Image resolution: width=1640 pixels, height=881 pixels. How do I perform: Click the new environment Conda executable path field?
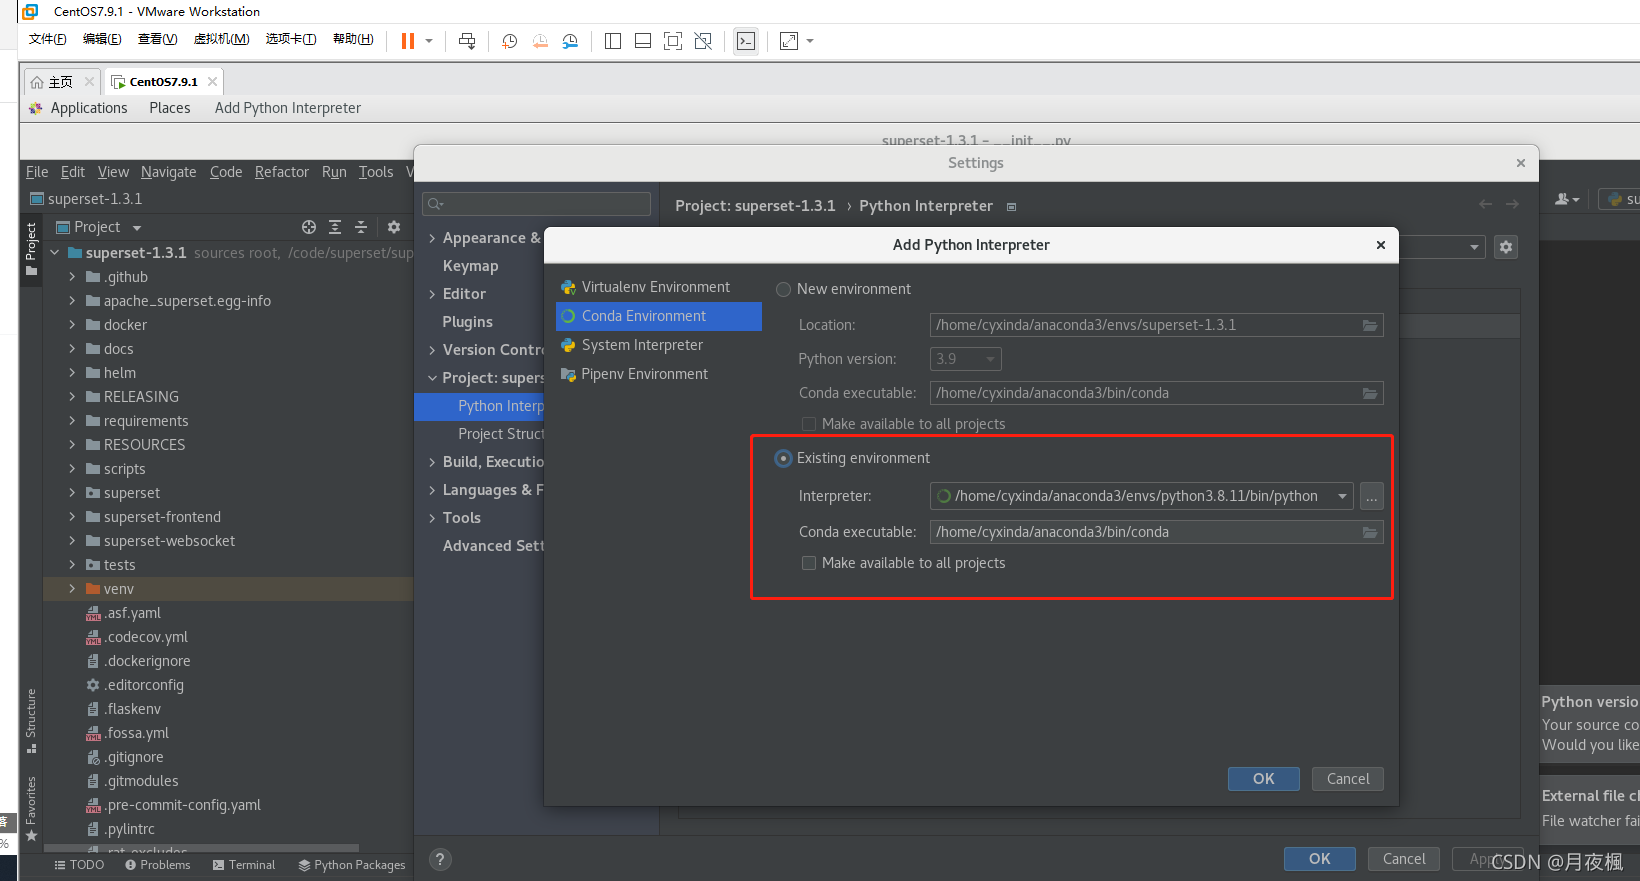click(x=1157, y=393)
